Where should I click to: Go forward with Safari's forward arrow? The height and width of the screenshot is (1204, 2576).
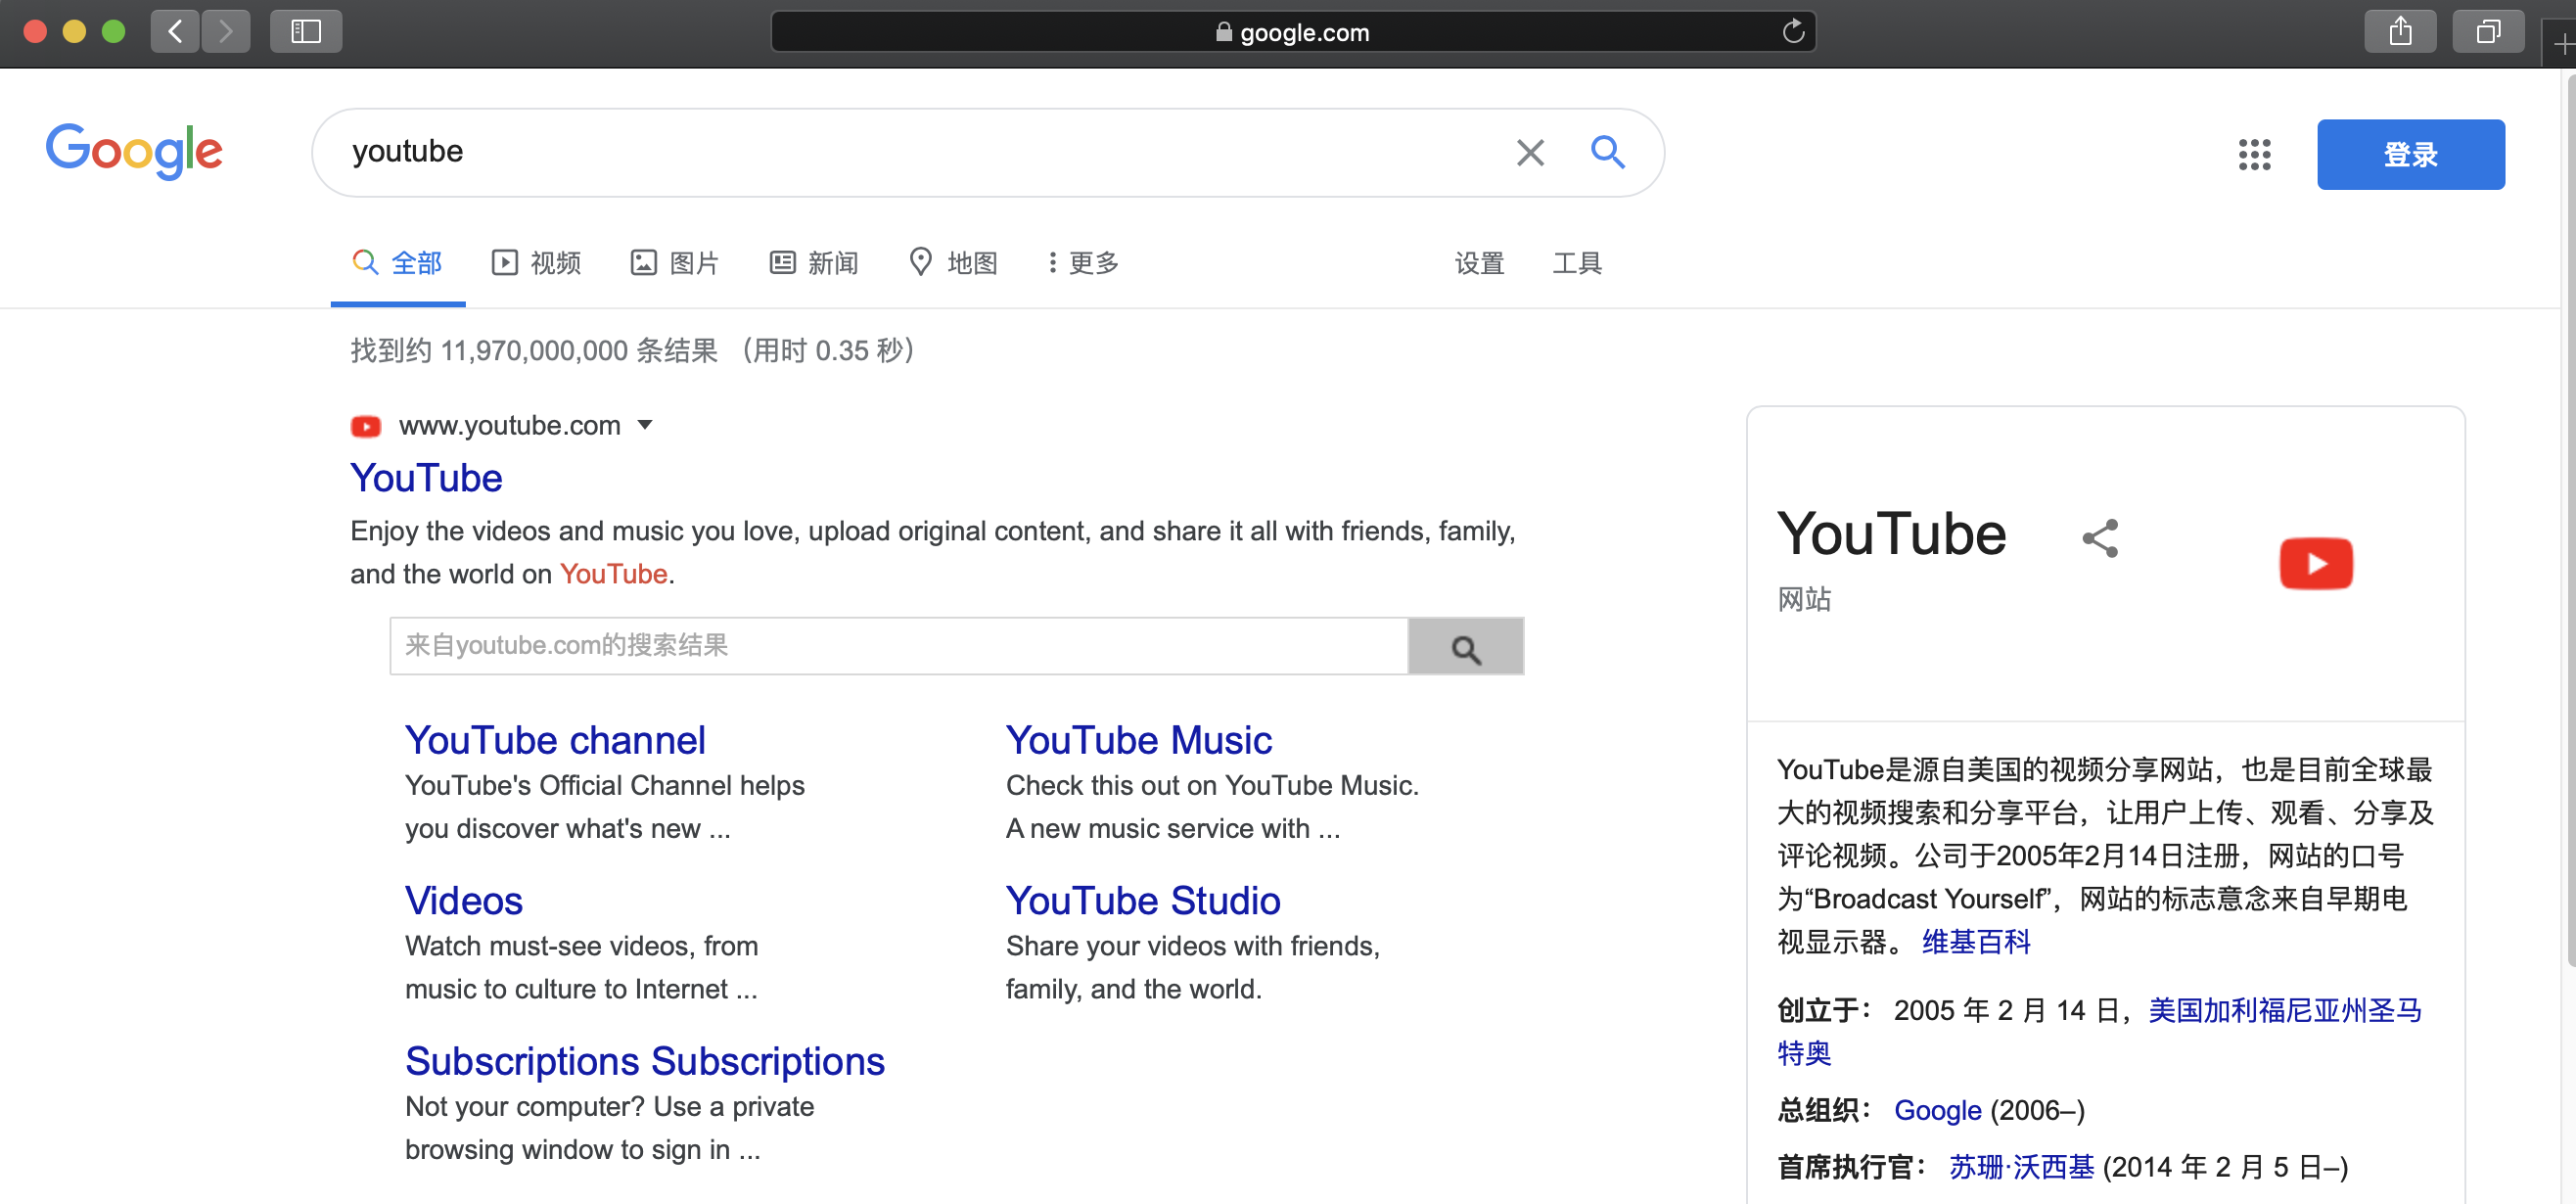(x=225, y=32)
